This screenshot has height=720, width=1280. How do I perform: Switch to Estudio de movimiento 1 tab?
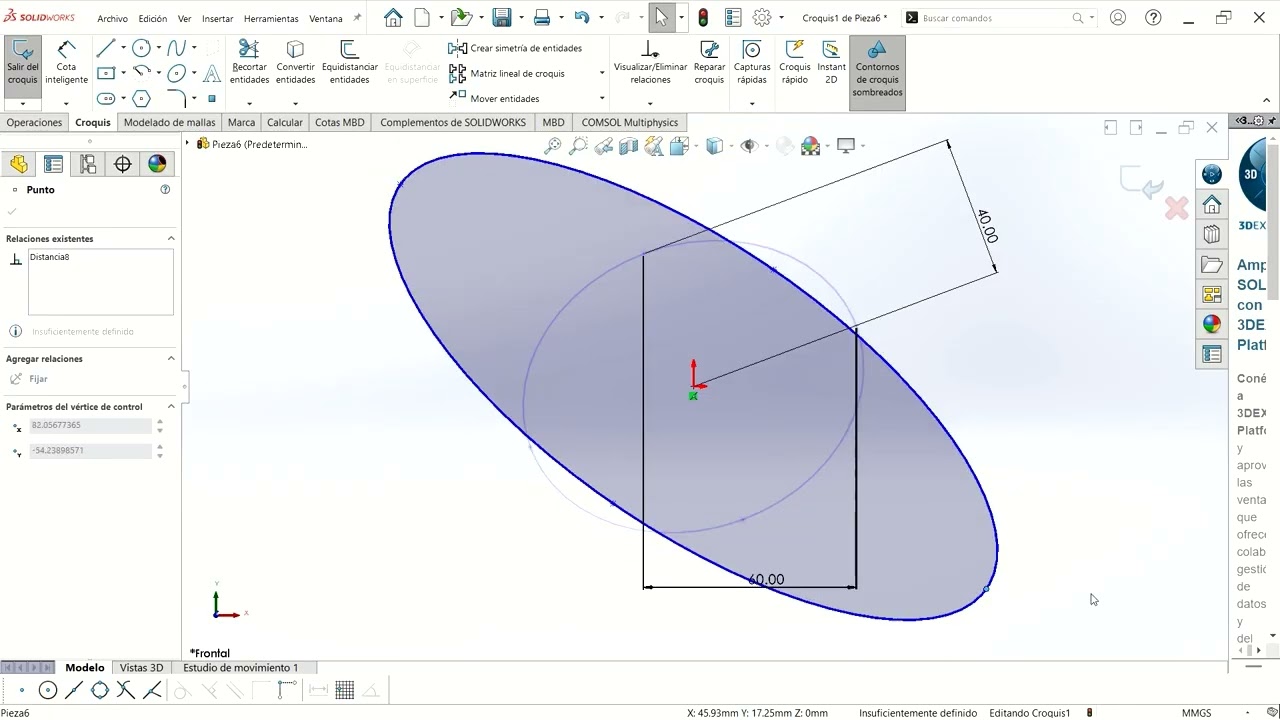pos(240,667)
